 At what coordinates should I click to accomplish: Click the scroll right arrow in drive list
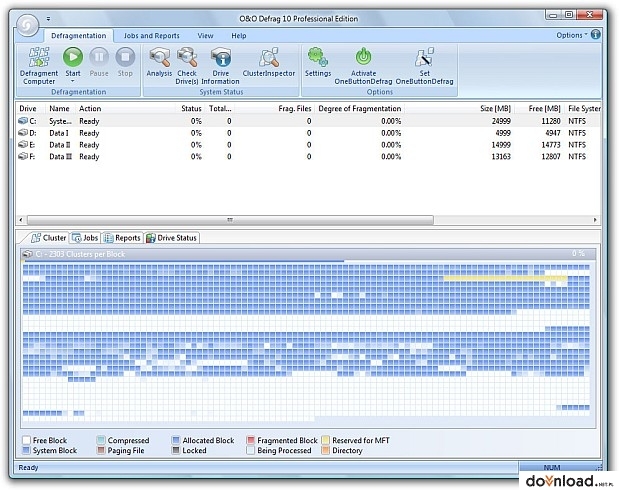[x=595, y=220]
